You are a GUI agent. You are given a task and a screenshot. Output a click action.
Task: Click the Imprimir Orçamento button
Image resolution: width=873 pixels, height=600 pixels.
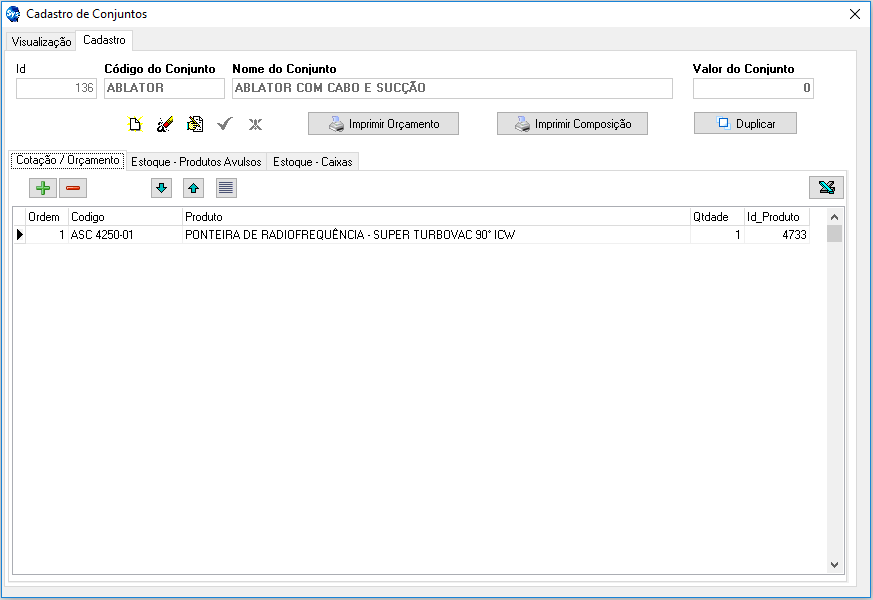pyautogui.click(x=383, y=124)
